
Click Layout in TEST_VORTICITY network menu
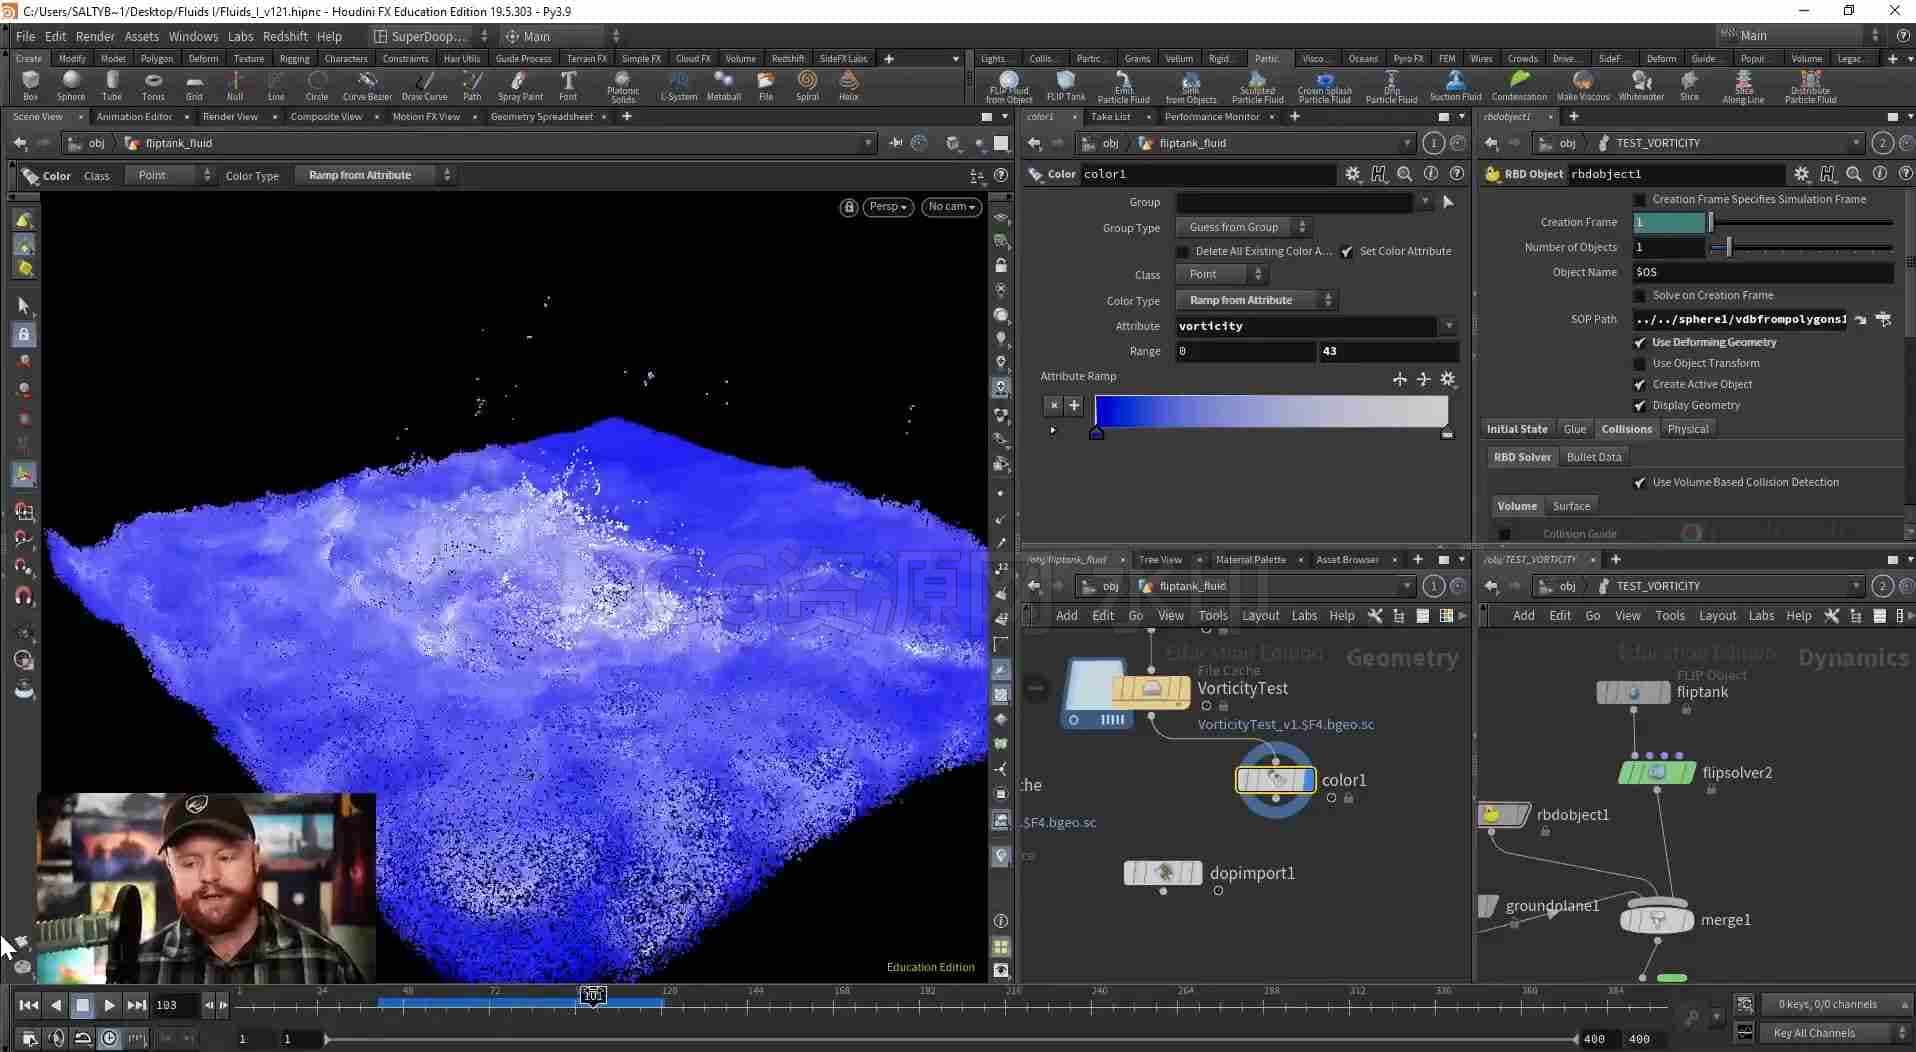click(1717, 616)
